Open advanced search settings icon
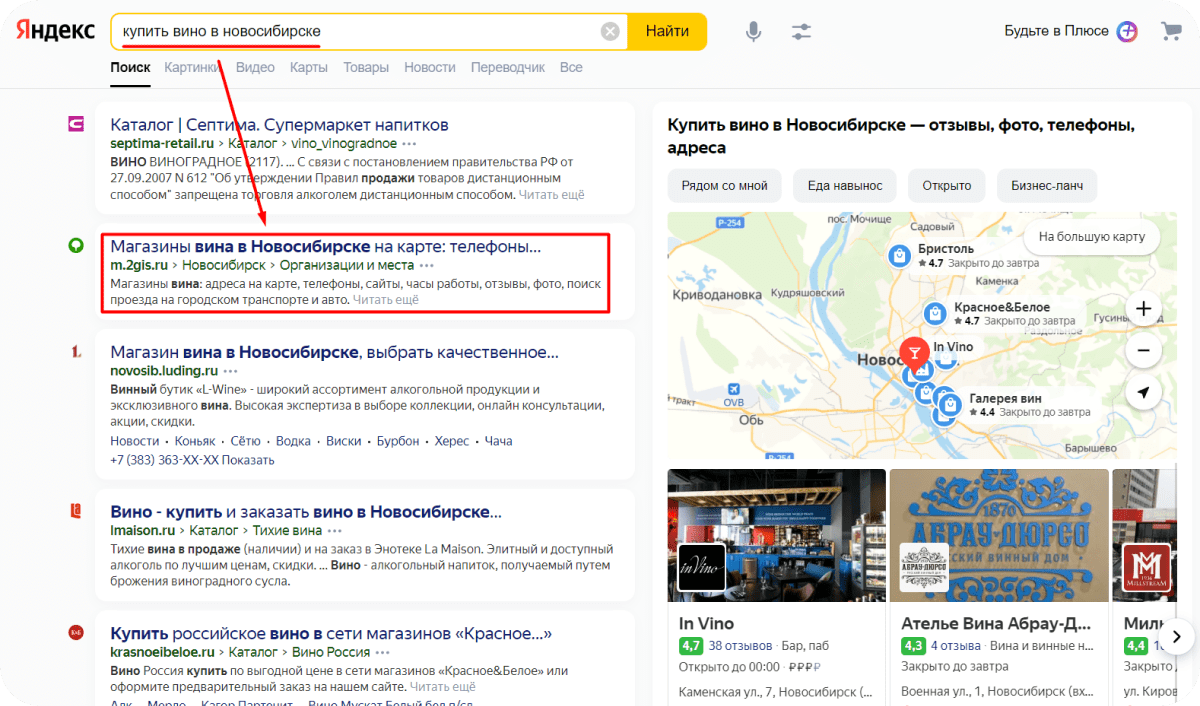The image size is (1200, 706). [801, 32]
